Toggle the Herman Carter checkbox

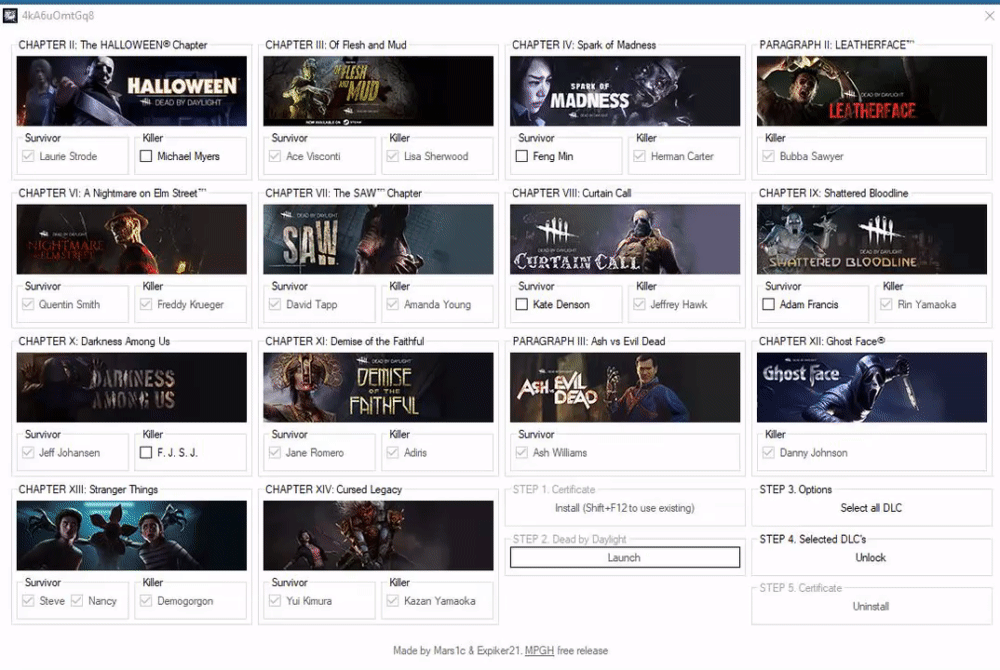640,156
